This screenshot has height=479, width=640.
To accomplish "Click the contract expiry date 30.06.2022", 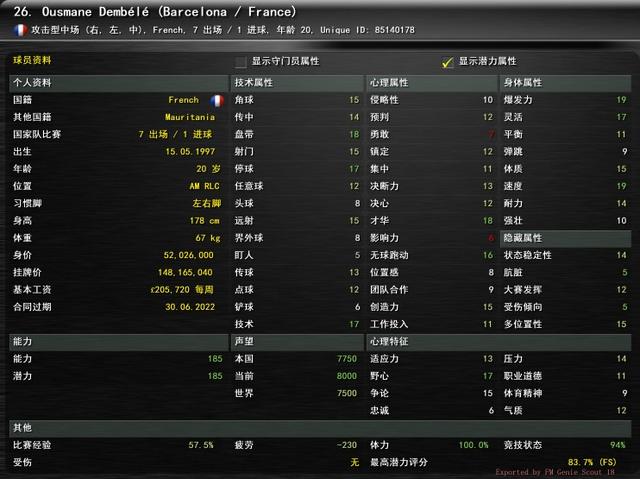I will point(190,307).
